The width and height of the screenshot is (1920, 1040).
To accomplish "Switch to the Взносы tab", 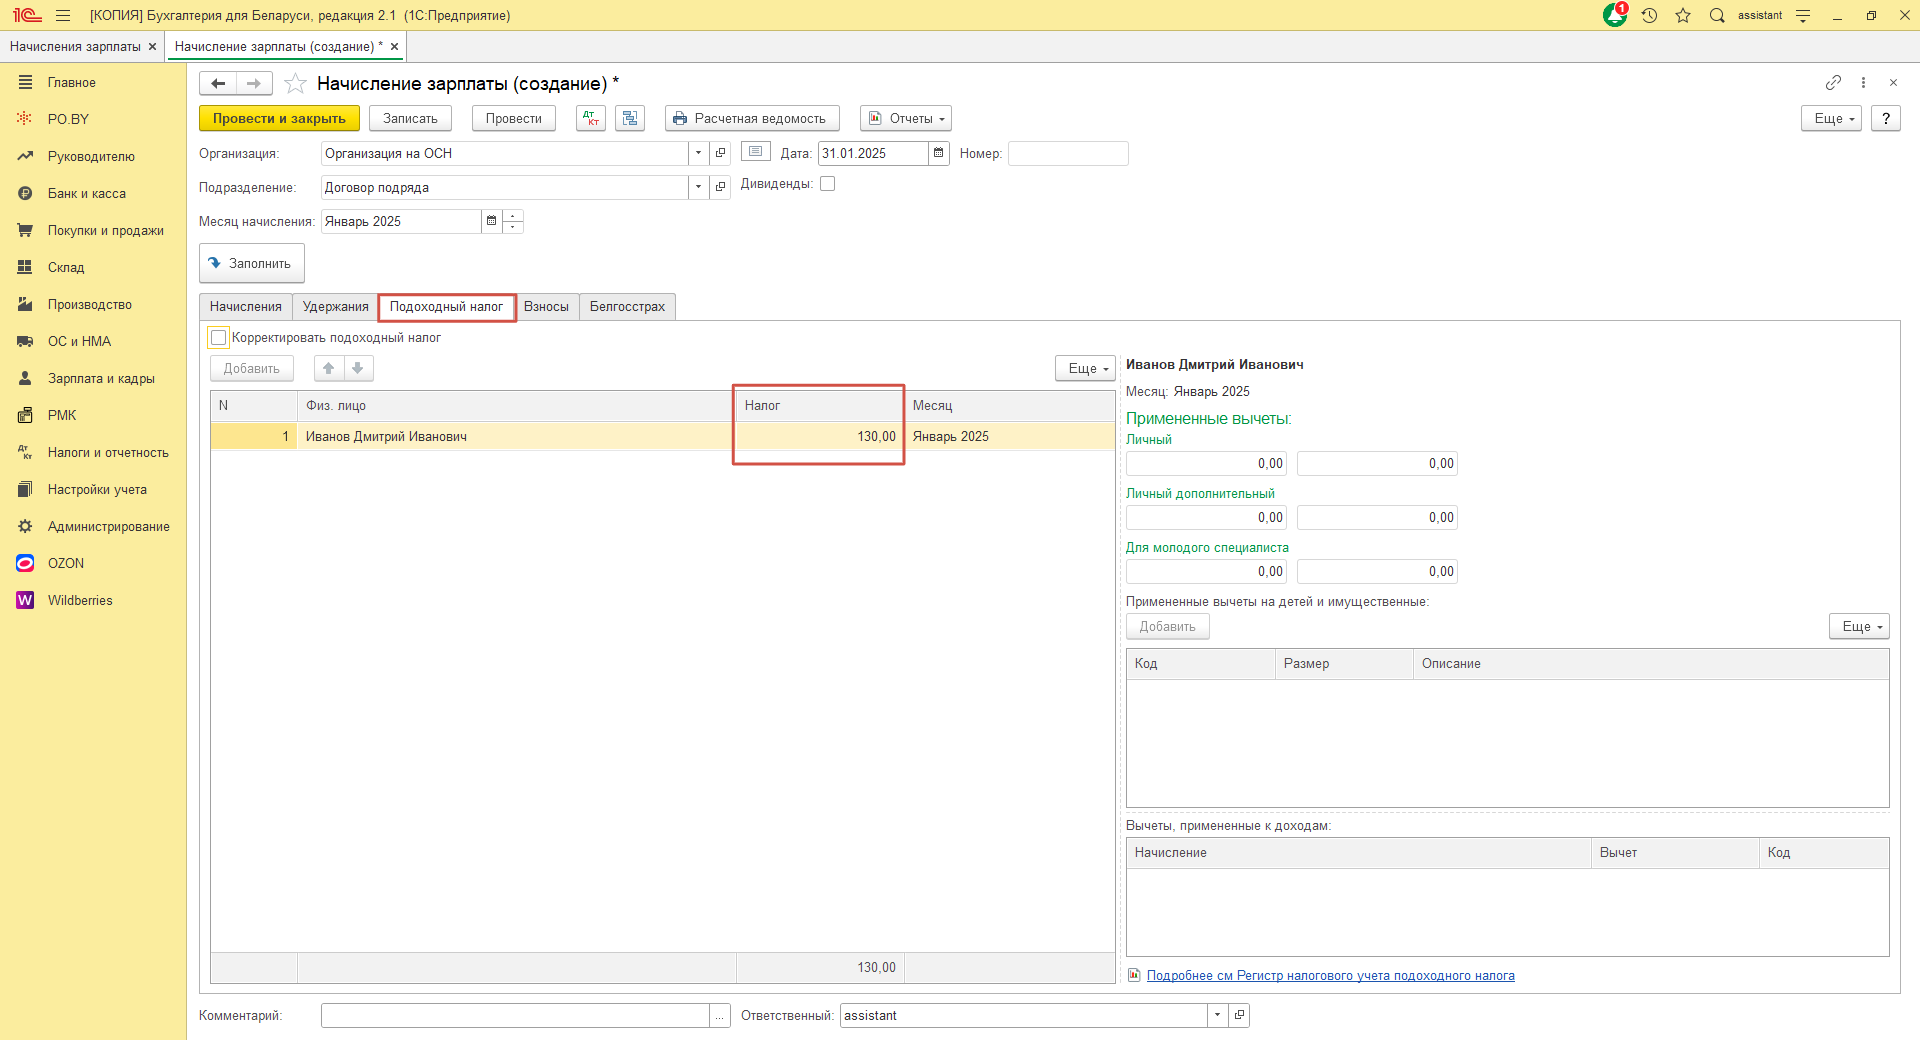I will (546, 307).
